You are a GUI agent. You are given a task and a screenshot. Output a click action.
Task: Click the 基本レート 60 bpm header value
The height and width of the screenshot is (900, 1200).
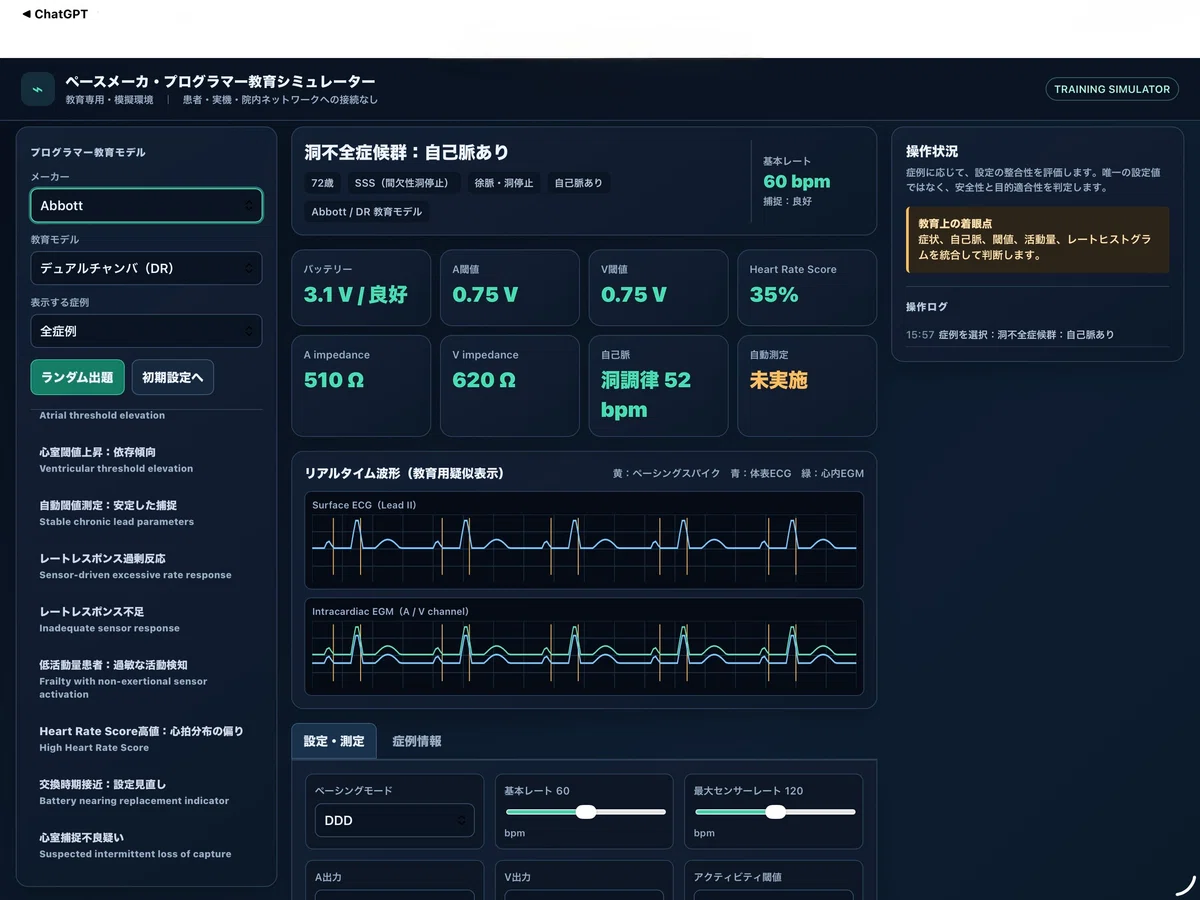[796, 181]
